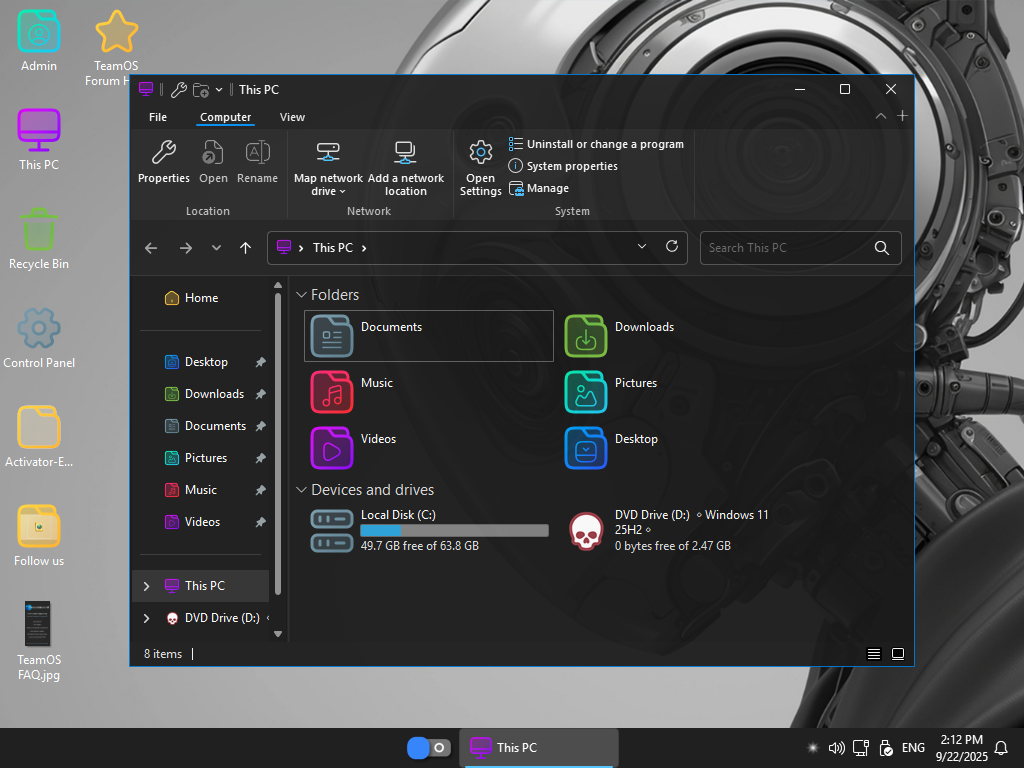Select the Music folder icon
This screenshot has height=768, width=1024.
pyautogui.click(x=332, y=392)
